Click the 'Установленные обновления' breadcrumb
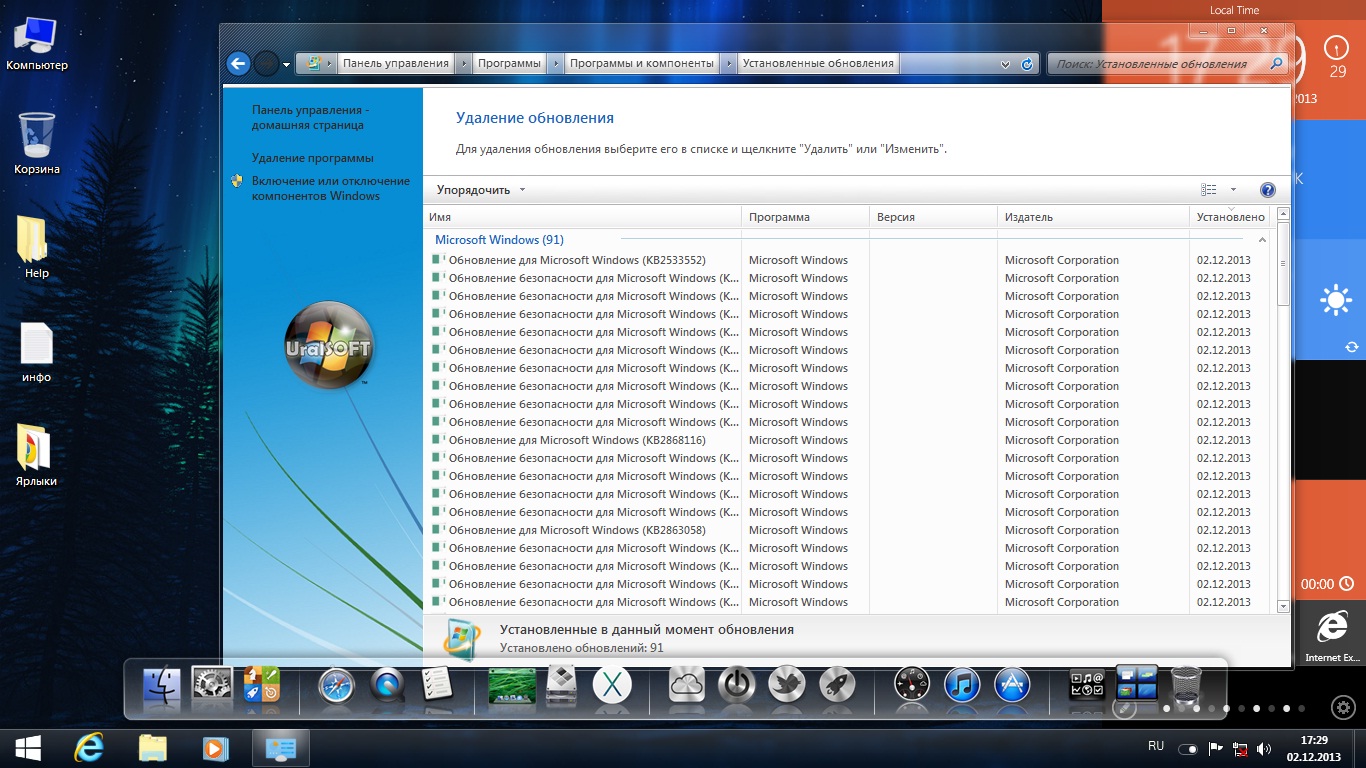The width and height of the screenshot is (1366, 768). tap(819, 63)
